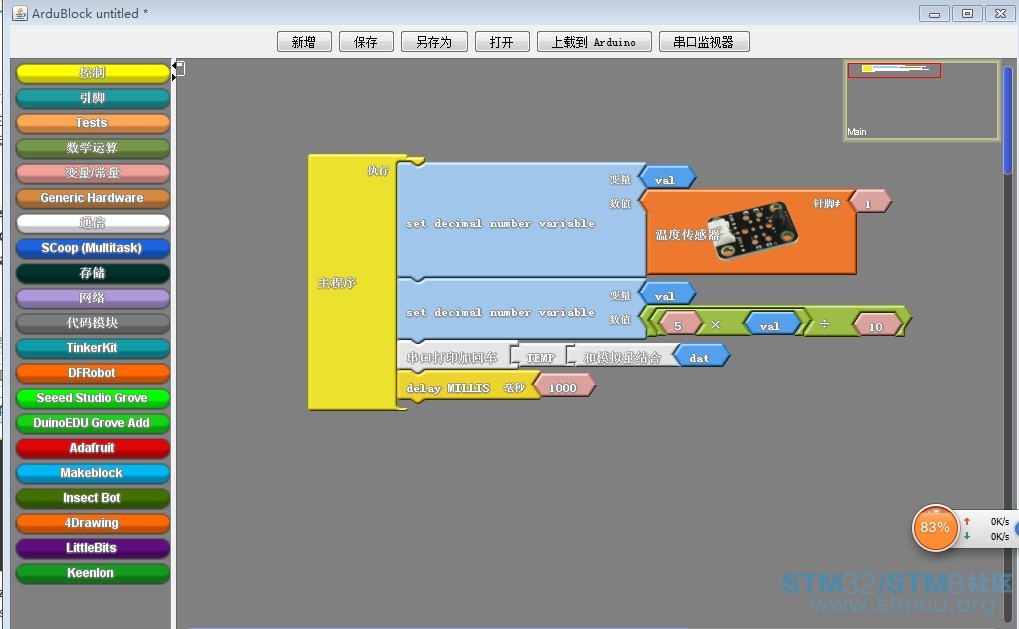Open the 通信 block category

[92, 223]
